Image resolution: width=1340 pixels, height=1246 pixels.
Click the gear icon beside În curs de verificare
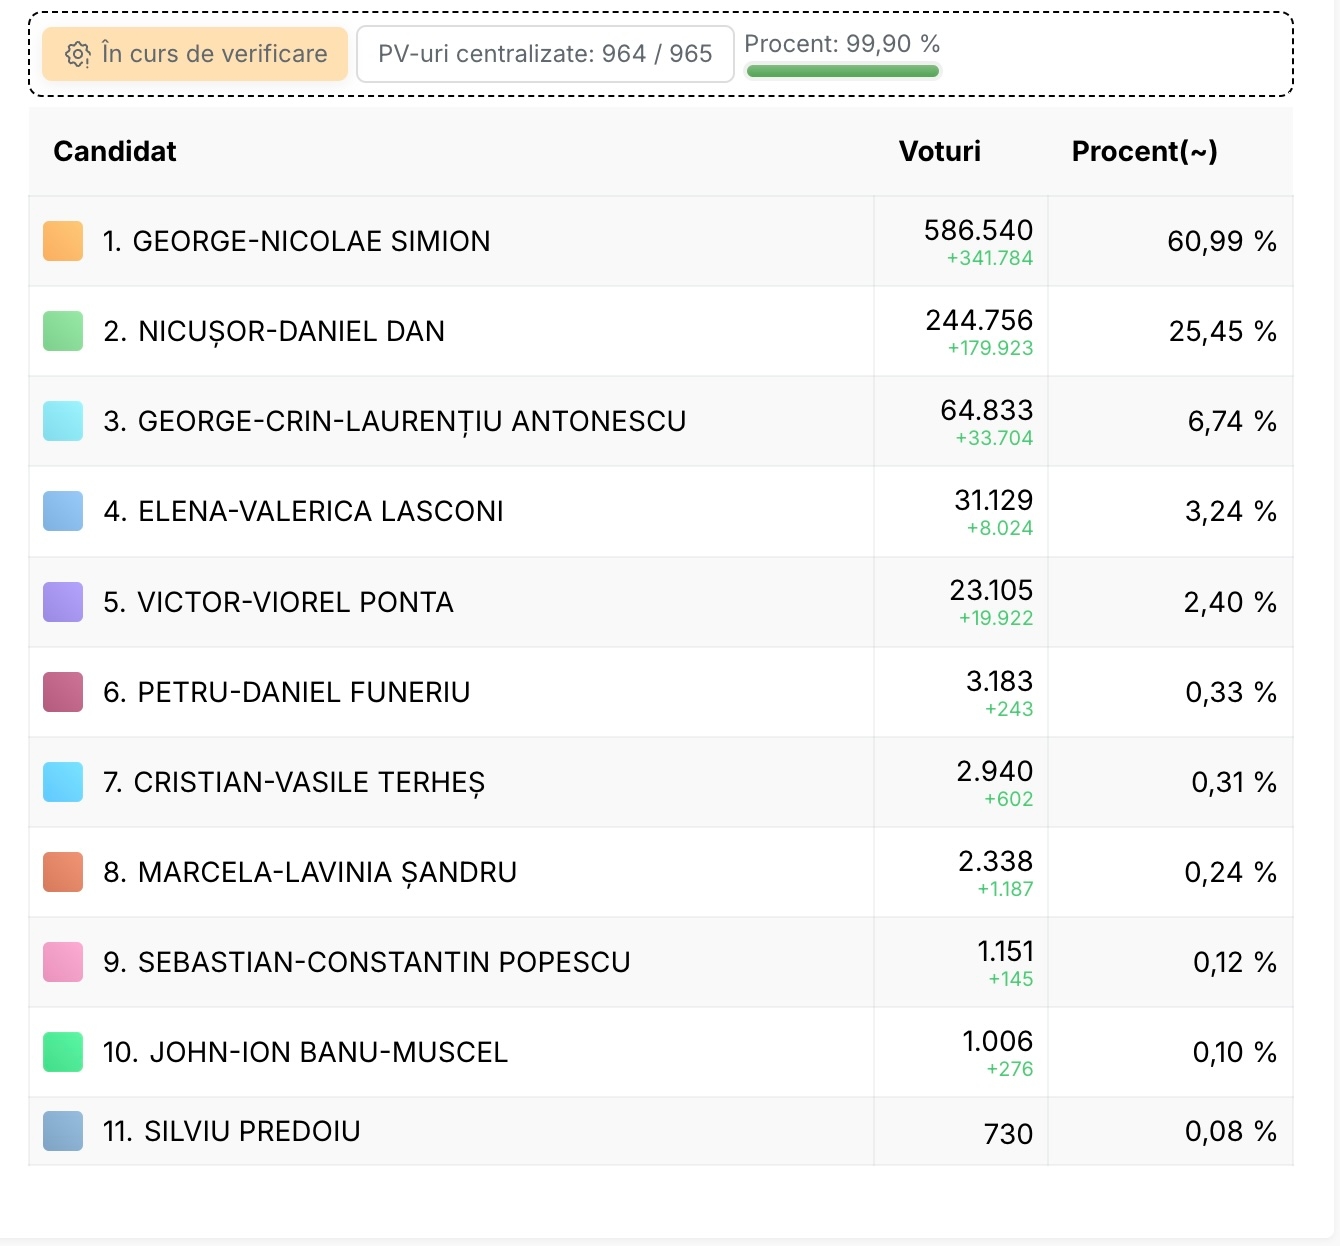tap(77, 54)
